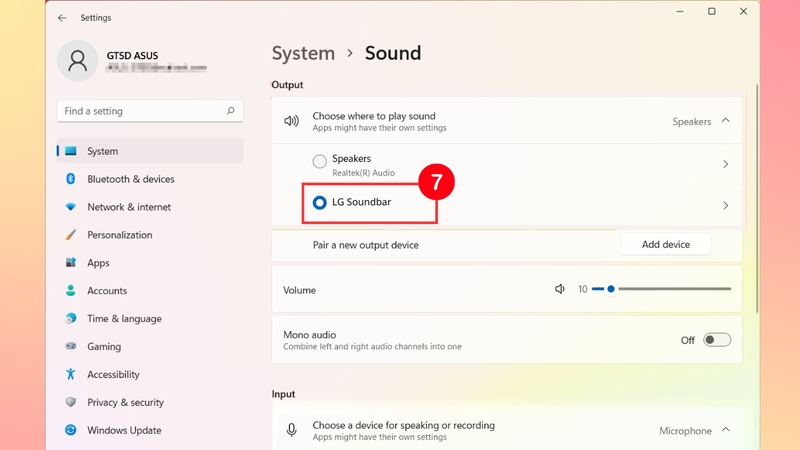Click the Accessibility figure icon

coord(70,374)
